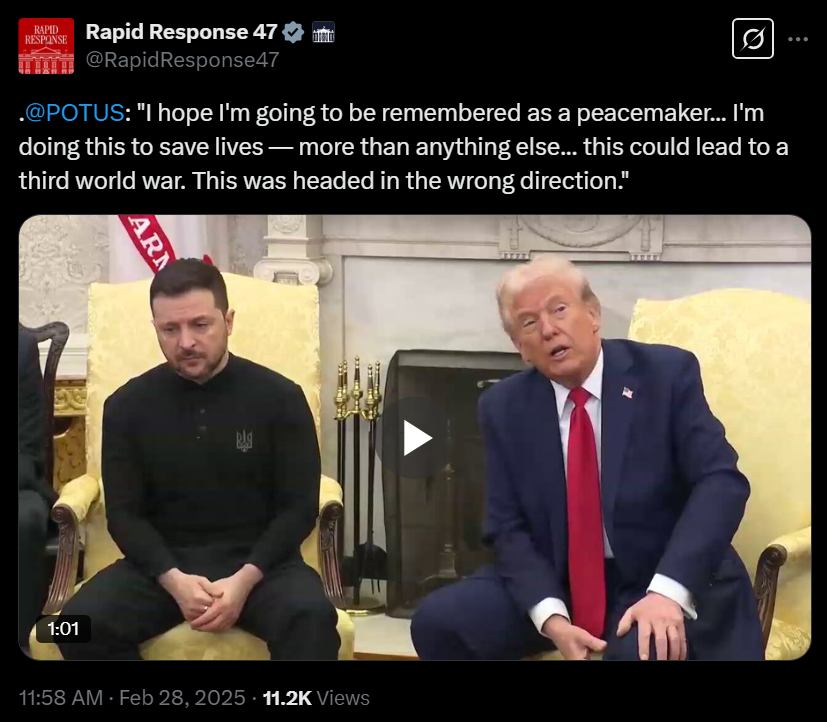This screenshot has height=722, width=827.
Task: Click the quoted peacemaker tweet text
Action: coord(403,147)
